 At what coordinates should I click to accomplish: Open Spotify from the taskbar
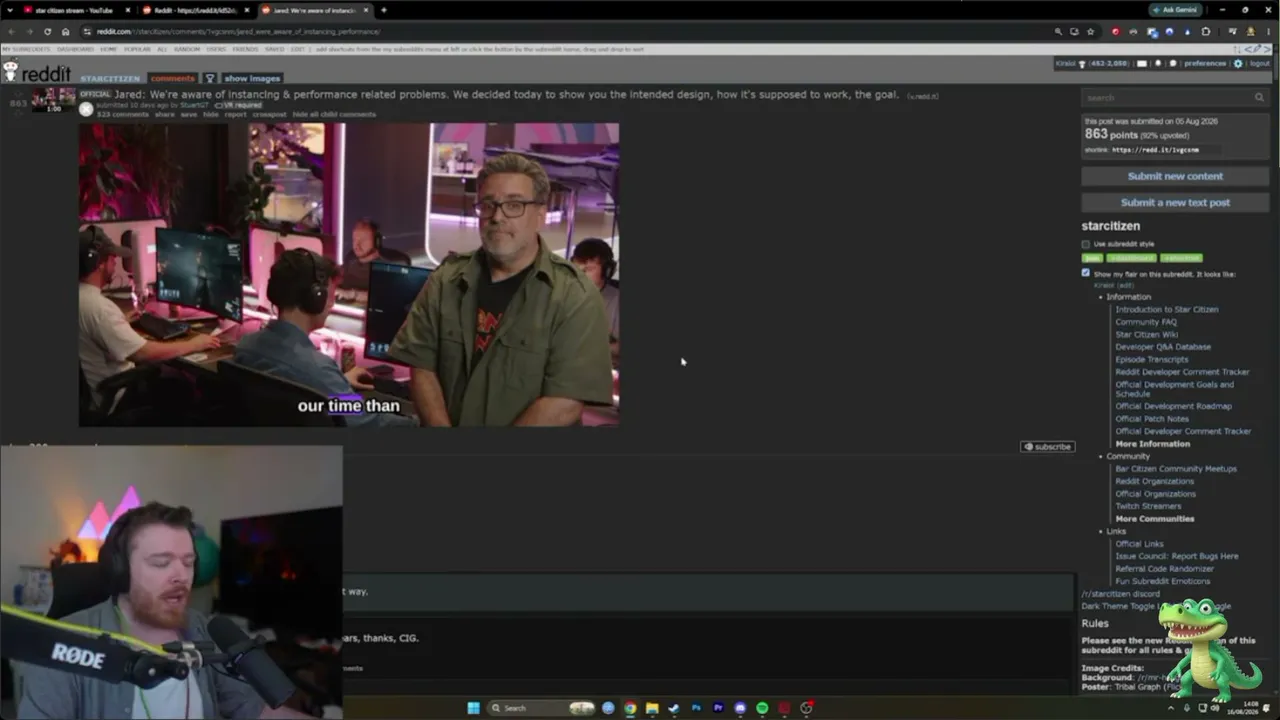(x=762, y=708)
